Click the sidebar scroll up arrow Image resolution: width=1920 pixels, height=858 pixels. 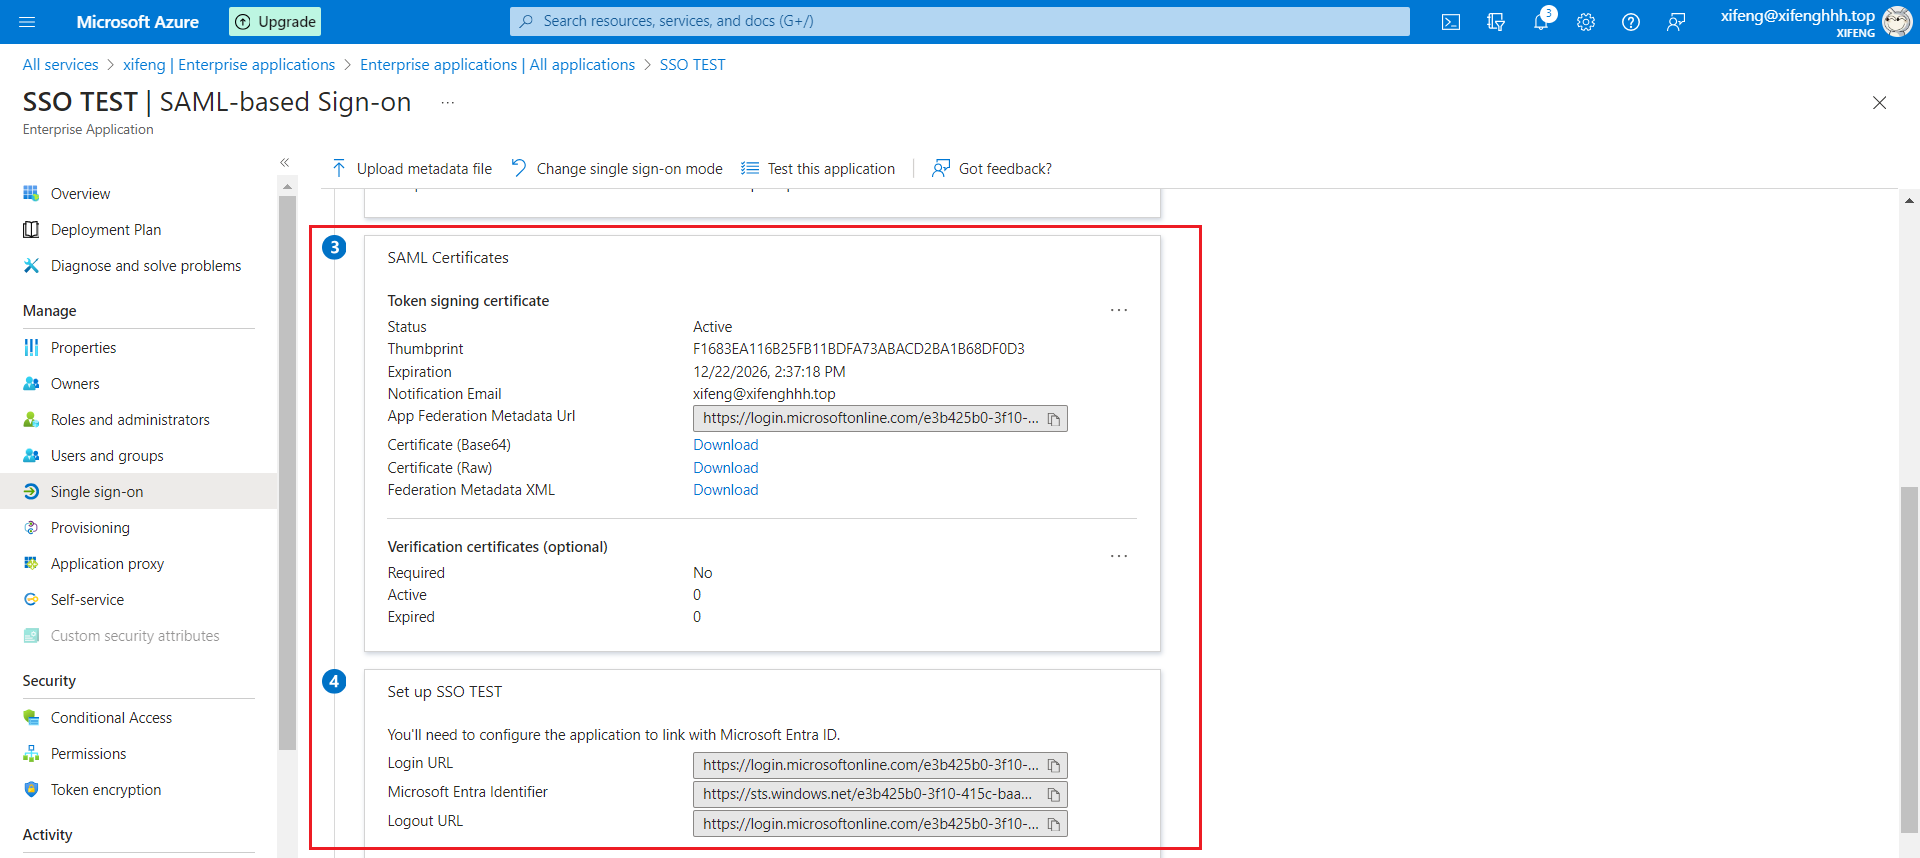tap(288, 187)
